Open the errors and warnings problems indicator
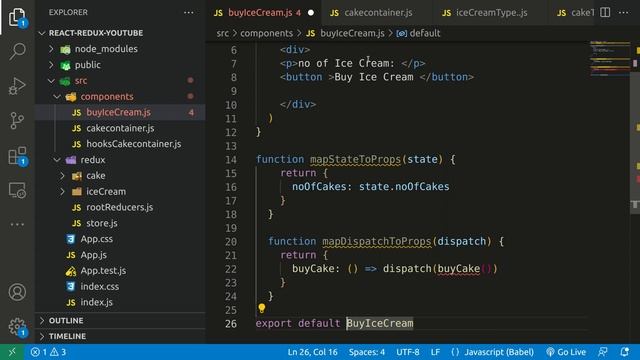Screen dimensions: 640x360 click(x=48, y=352)
